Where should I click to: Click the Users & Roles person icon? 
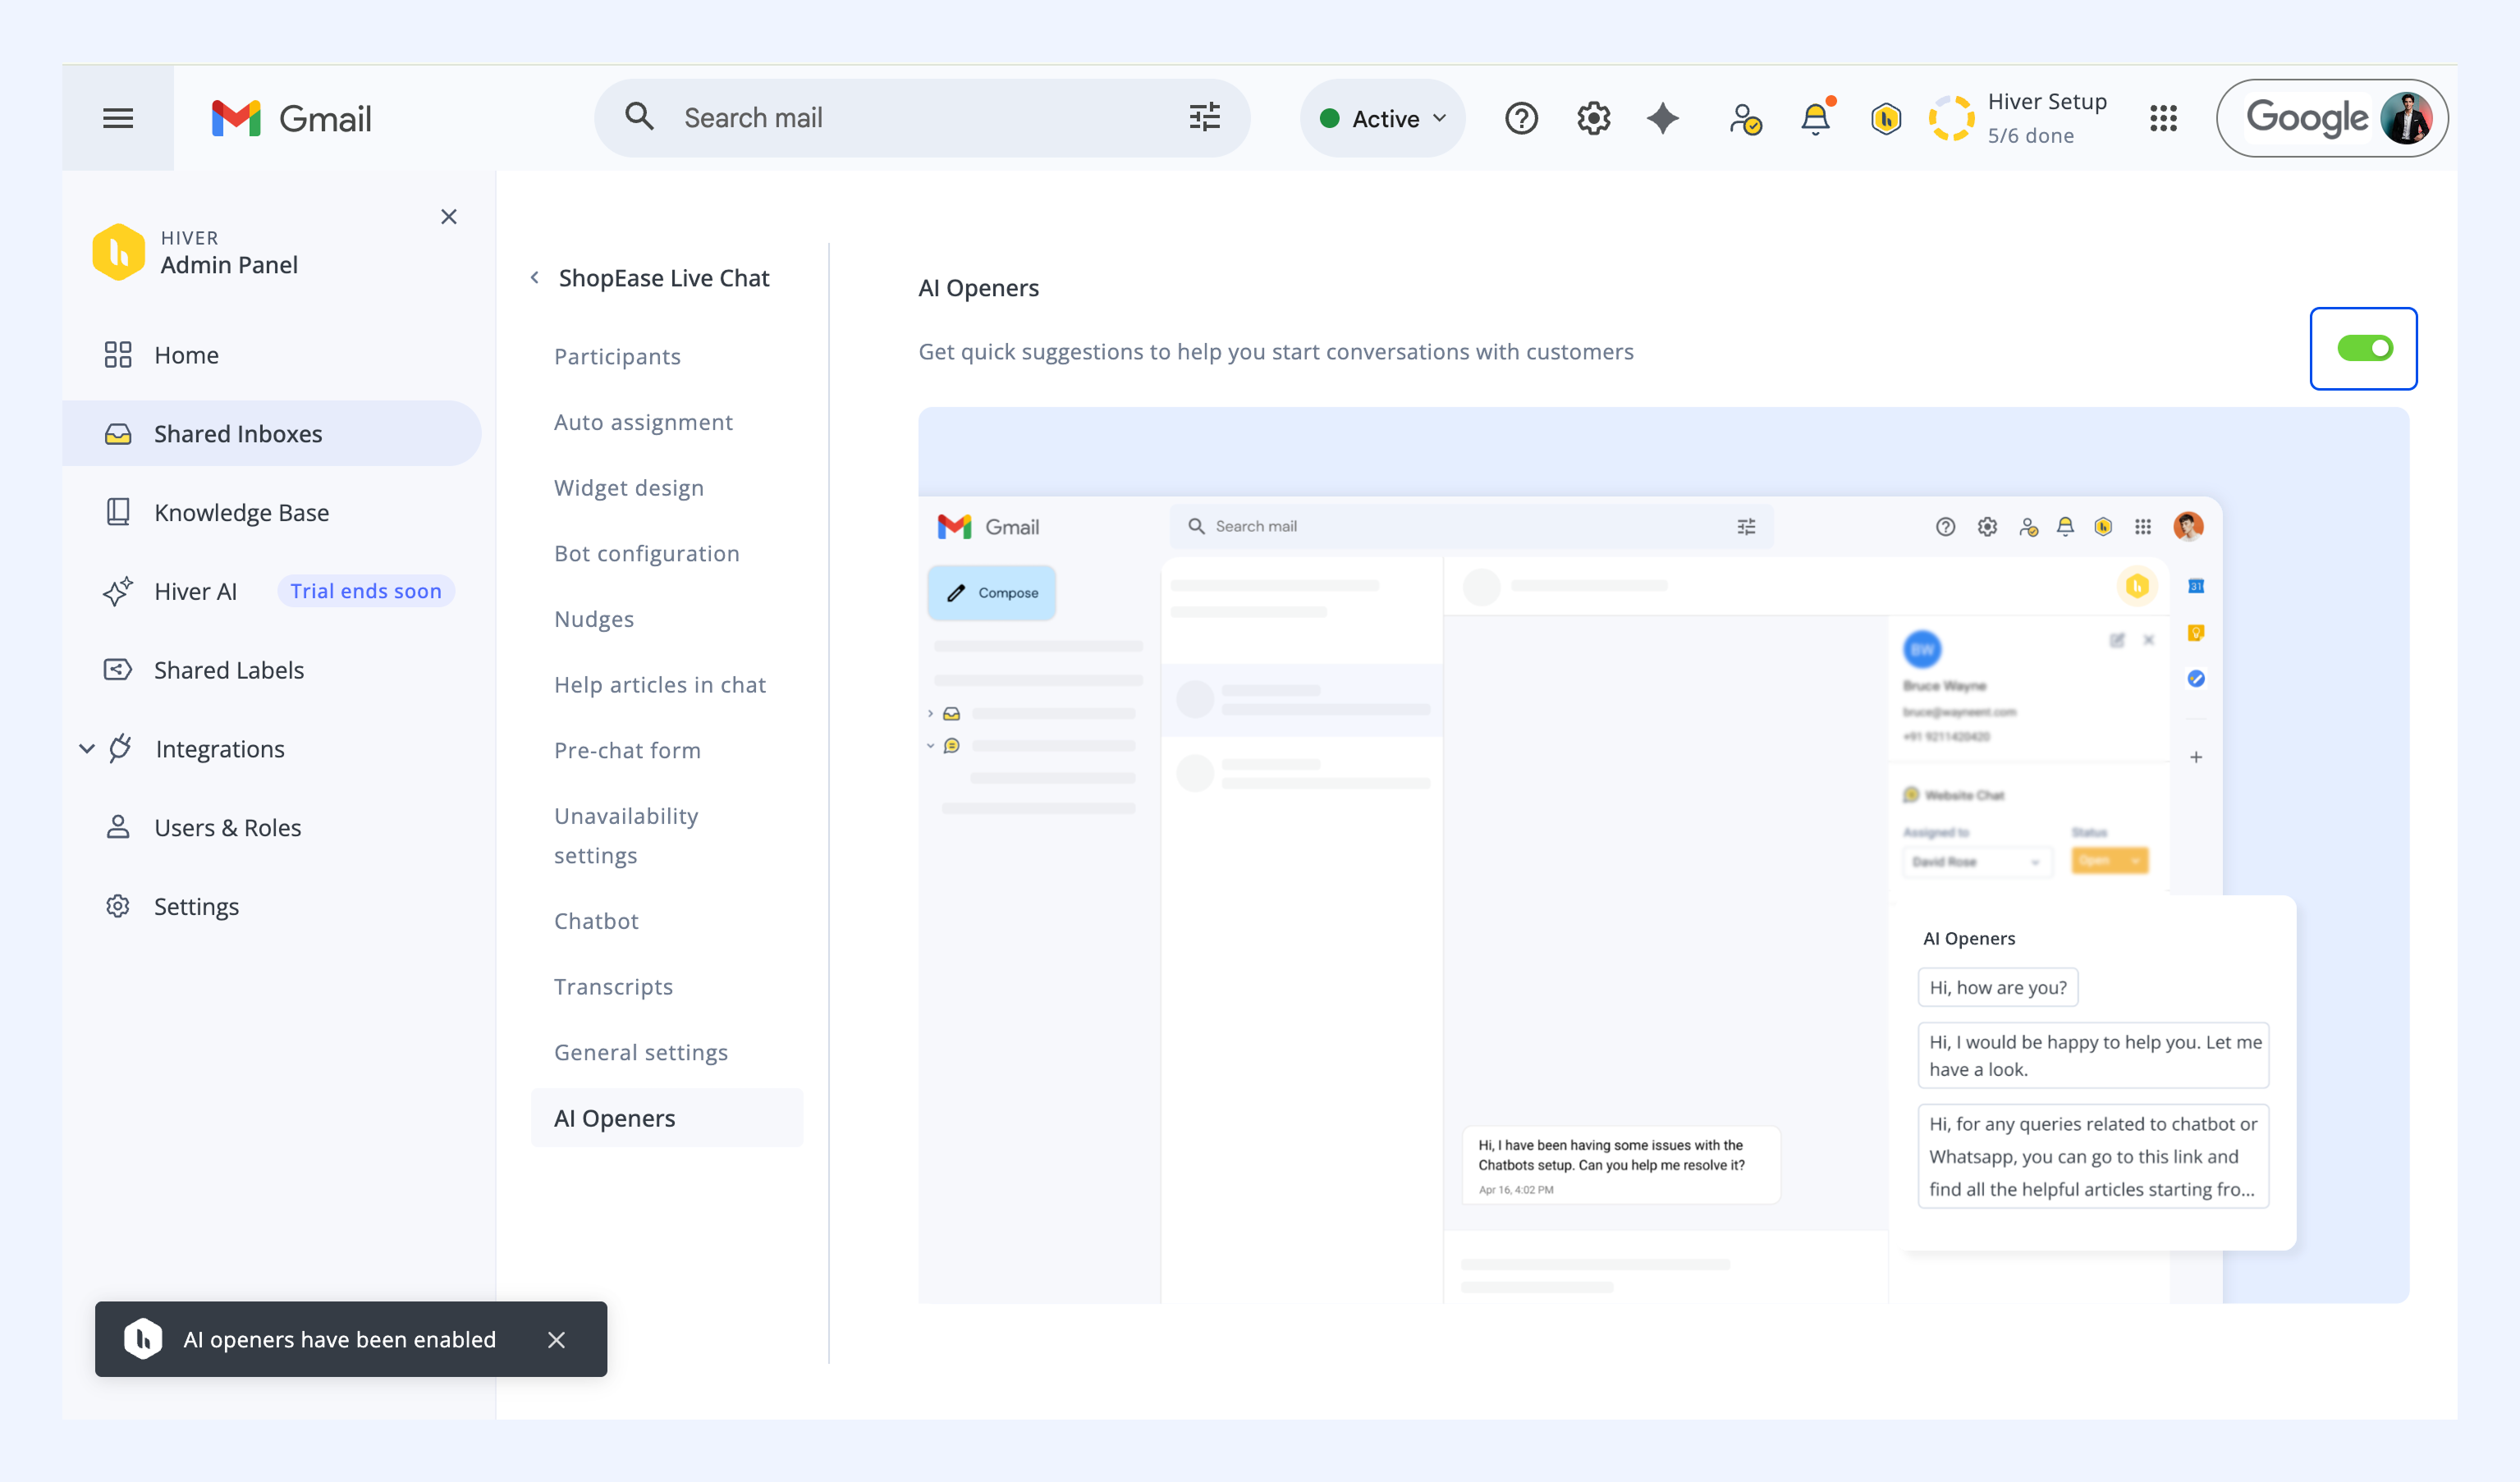[x=117, y=827]
